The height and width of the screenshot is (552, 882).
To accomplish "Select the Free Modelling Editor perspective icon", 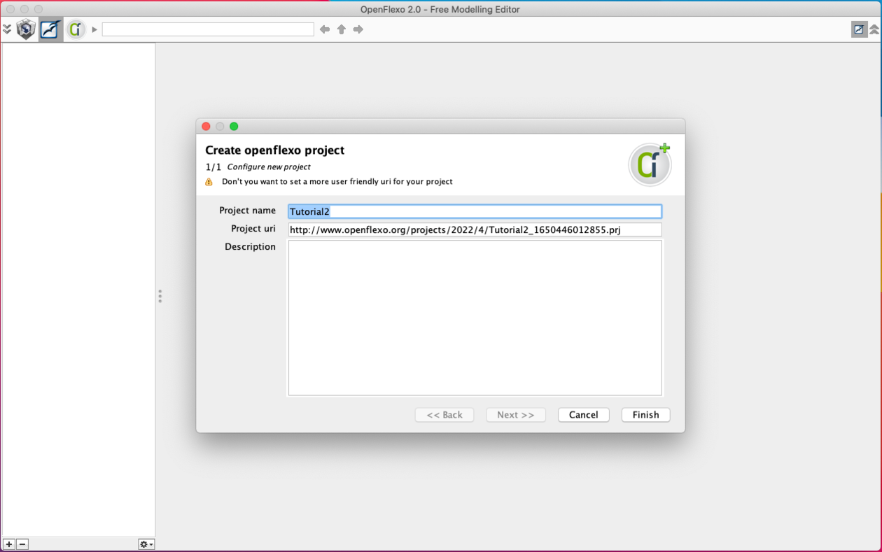I will click(x=50, y=29).
